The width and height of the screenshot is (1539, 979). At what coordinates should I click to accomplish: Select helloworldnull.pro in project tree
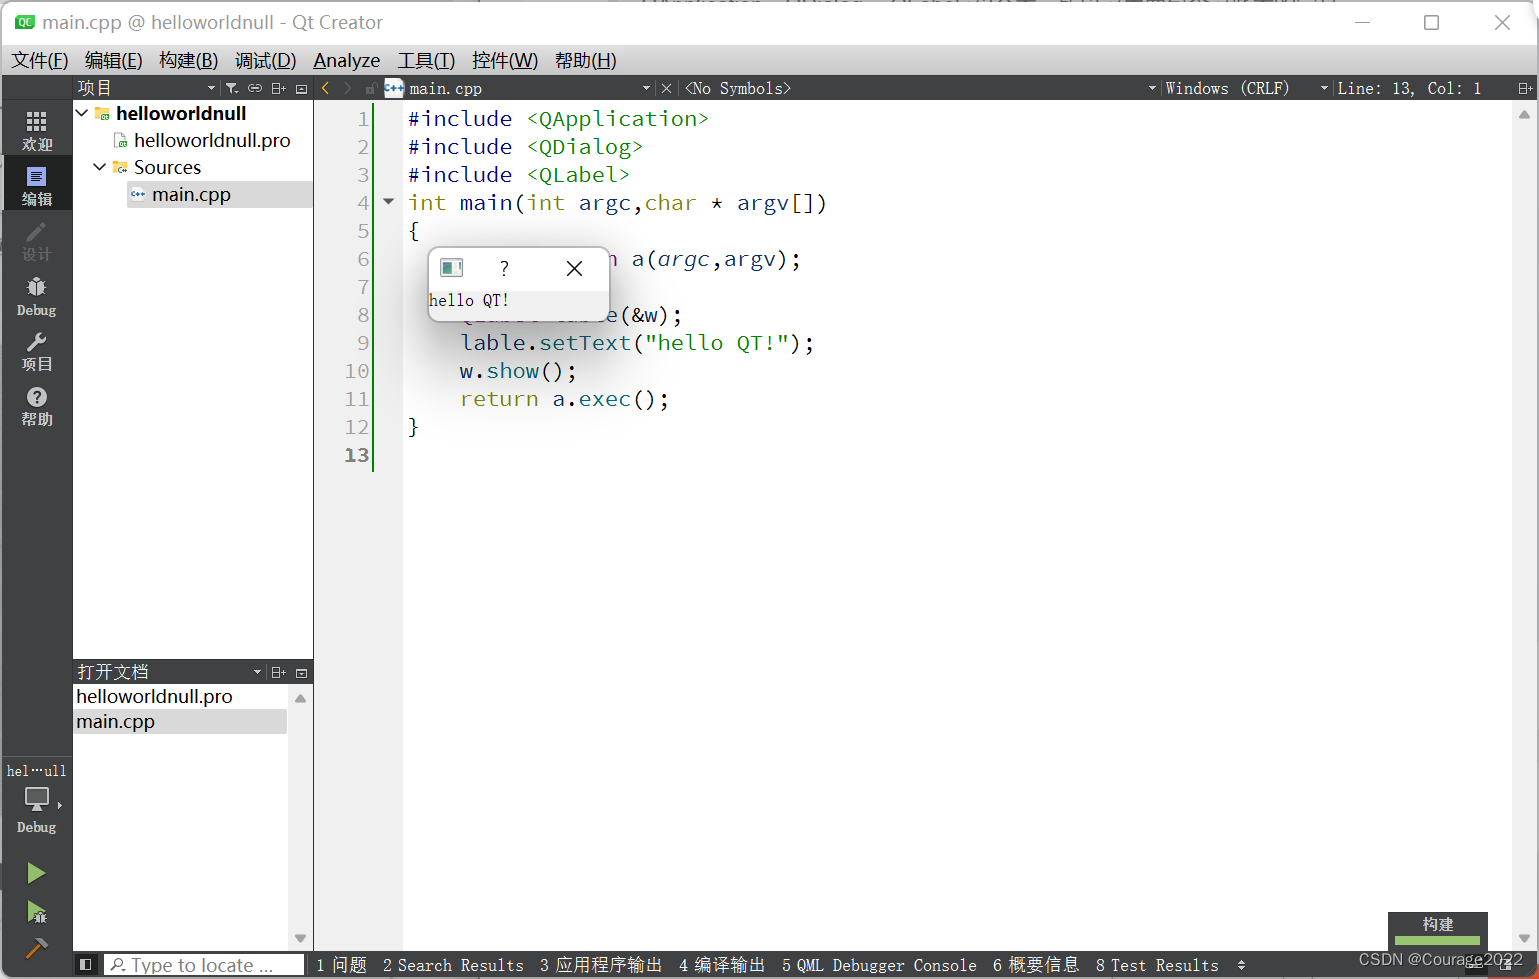point(212,141)
